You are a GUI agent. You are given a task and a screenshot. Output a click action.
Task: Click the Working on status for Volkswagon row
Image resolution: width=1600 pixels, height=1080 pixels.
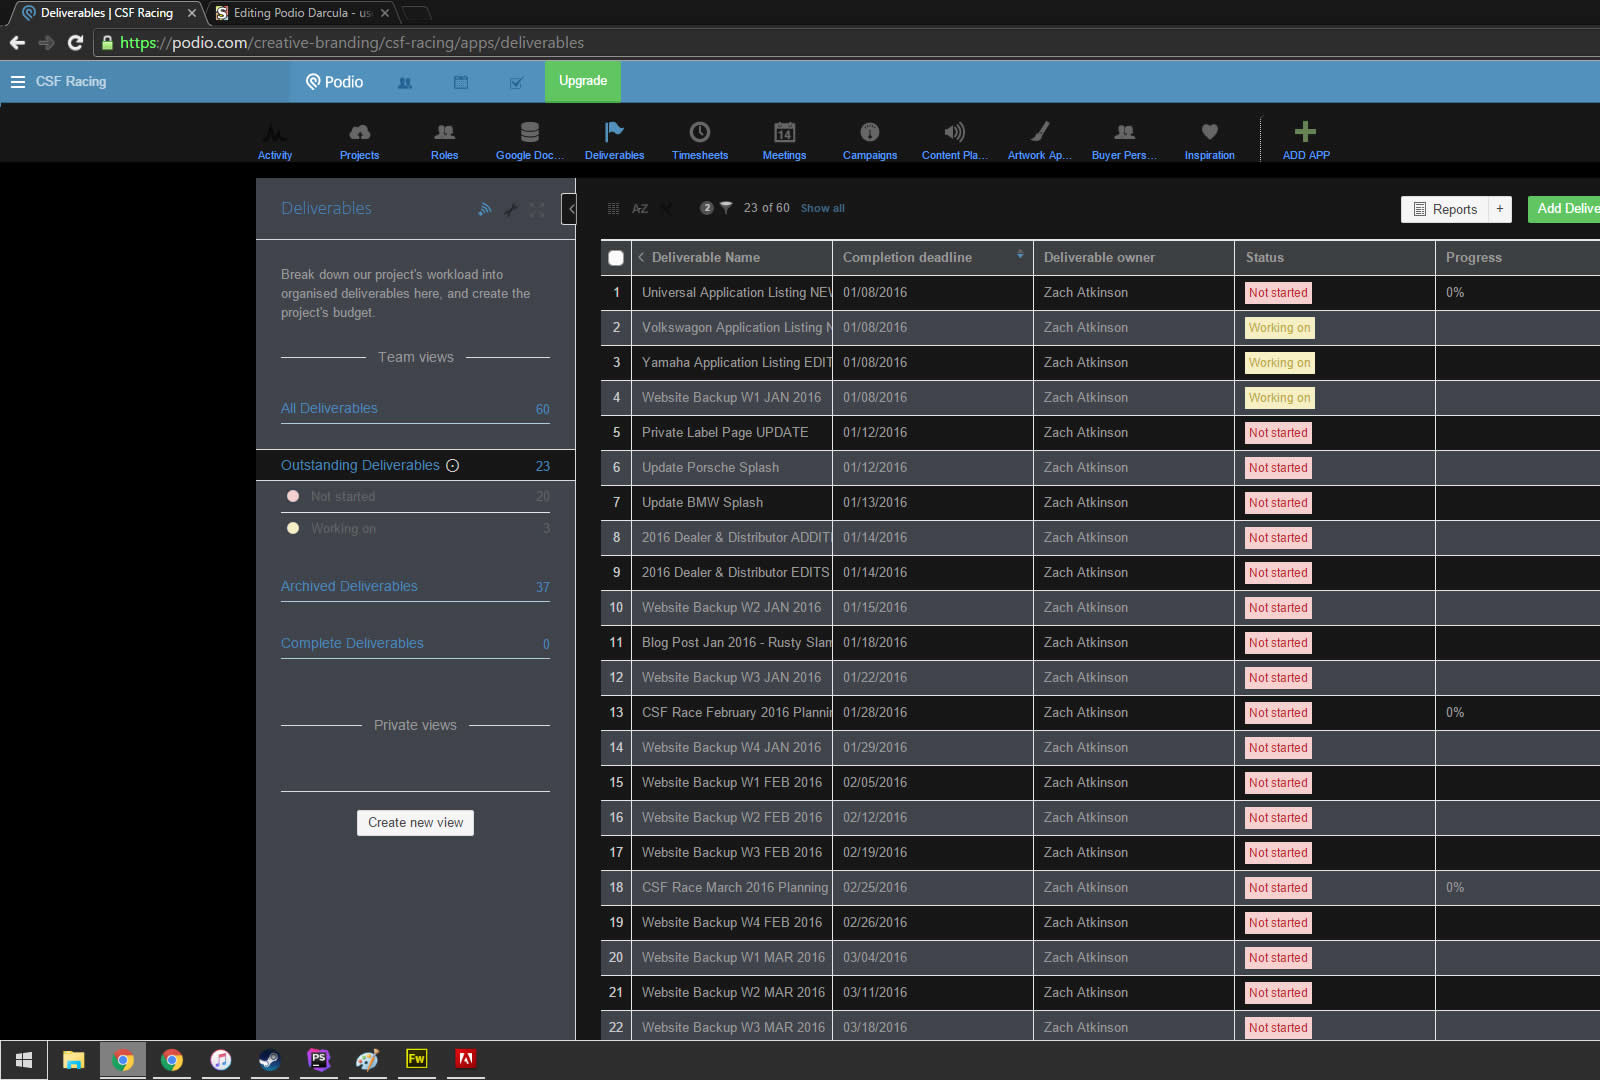click(1279, 328)
